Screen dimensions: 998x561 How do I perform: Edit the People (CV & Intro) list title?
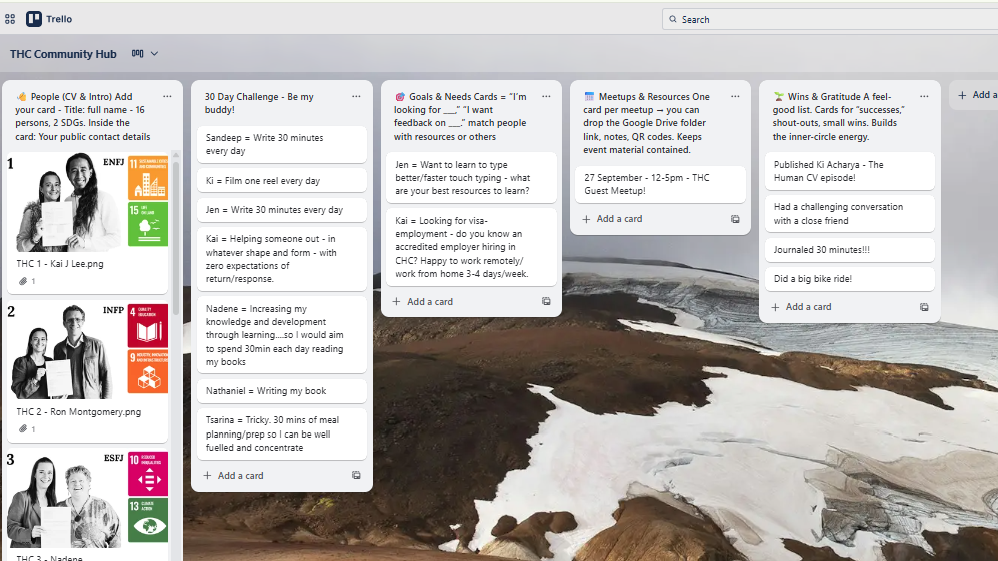point(83,117)
